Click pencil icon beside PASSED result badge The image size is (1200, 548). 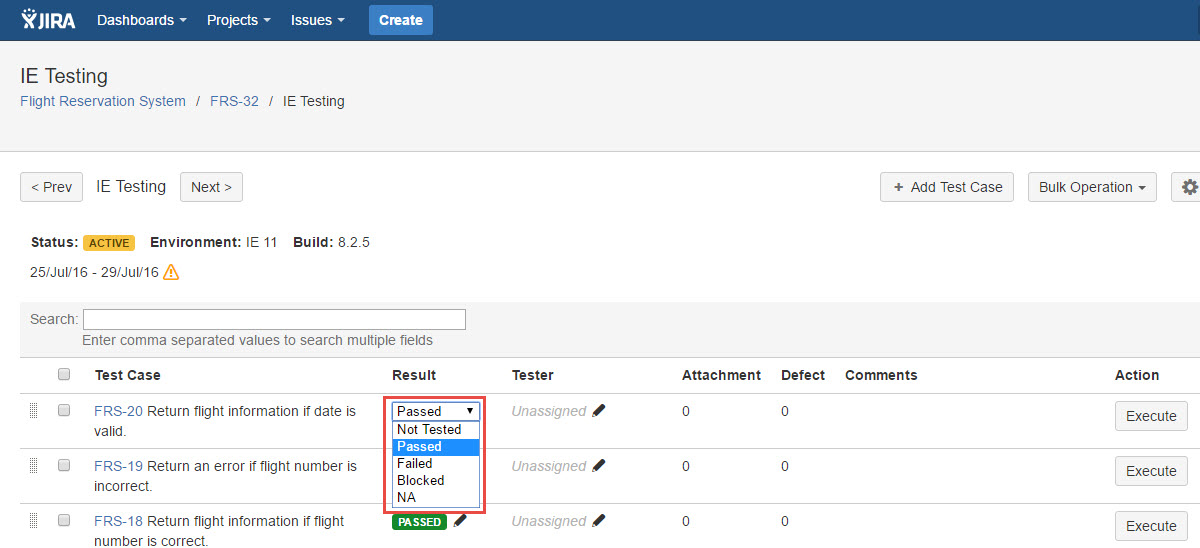pos(460,521)
